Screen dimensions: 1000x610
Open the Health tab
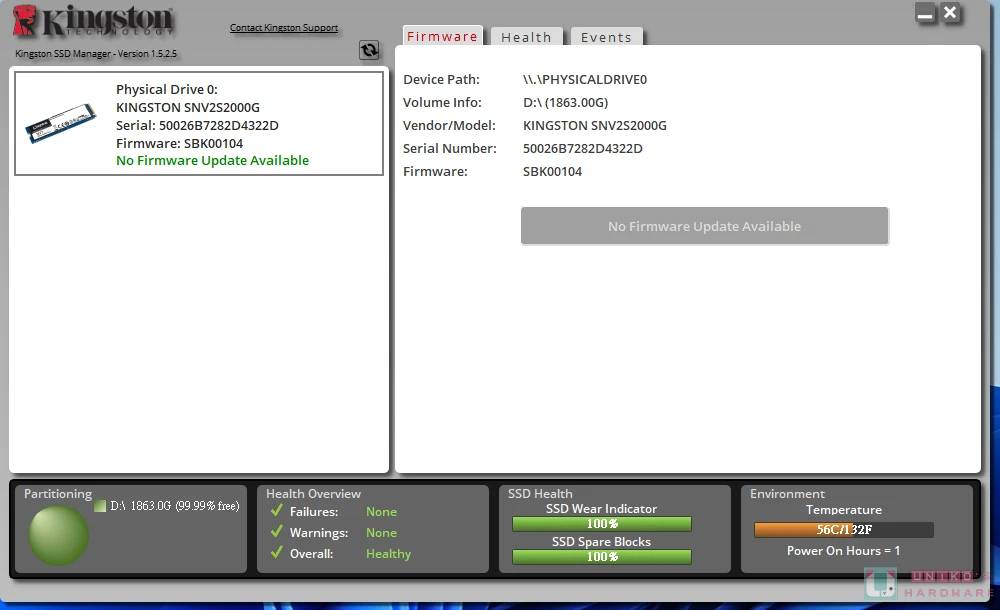[x=526, y=37]
